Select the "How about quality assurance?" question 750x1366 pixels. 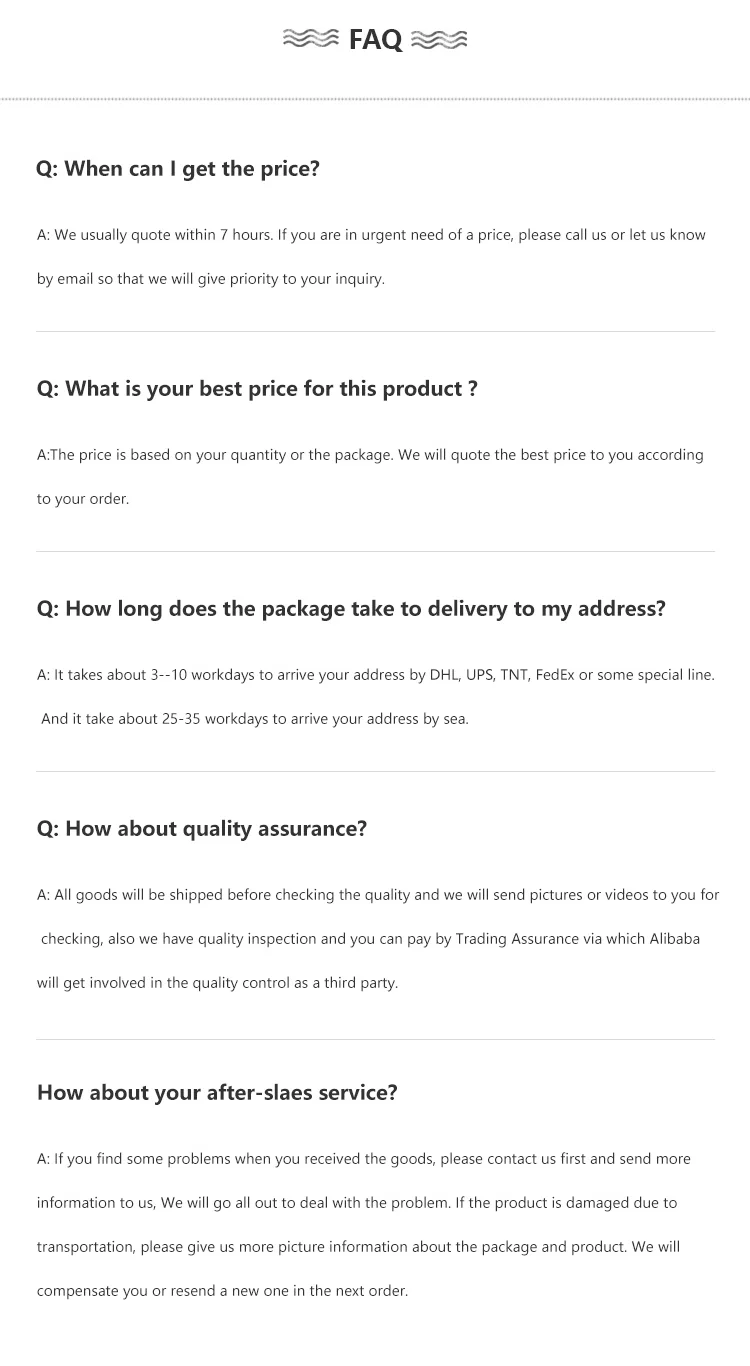coord(202,829)
